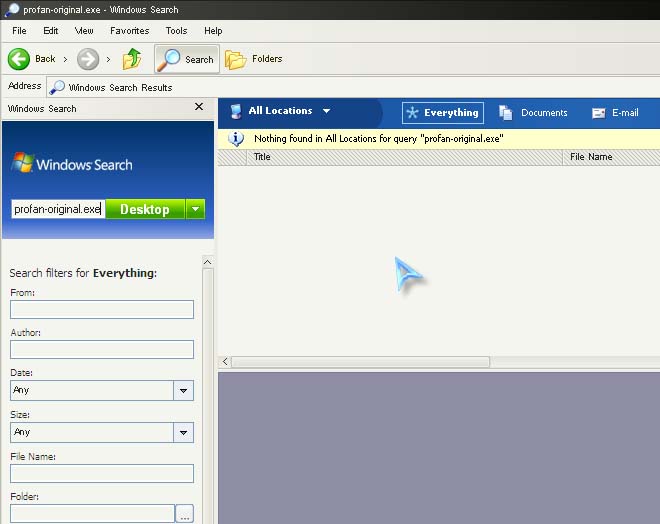The height and width of the screenshot is (524, 660).
Task: Click the All Locations computer icon
Action: [236, 111]
